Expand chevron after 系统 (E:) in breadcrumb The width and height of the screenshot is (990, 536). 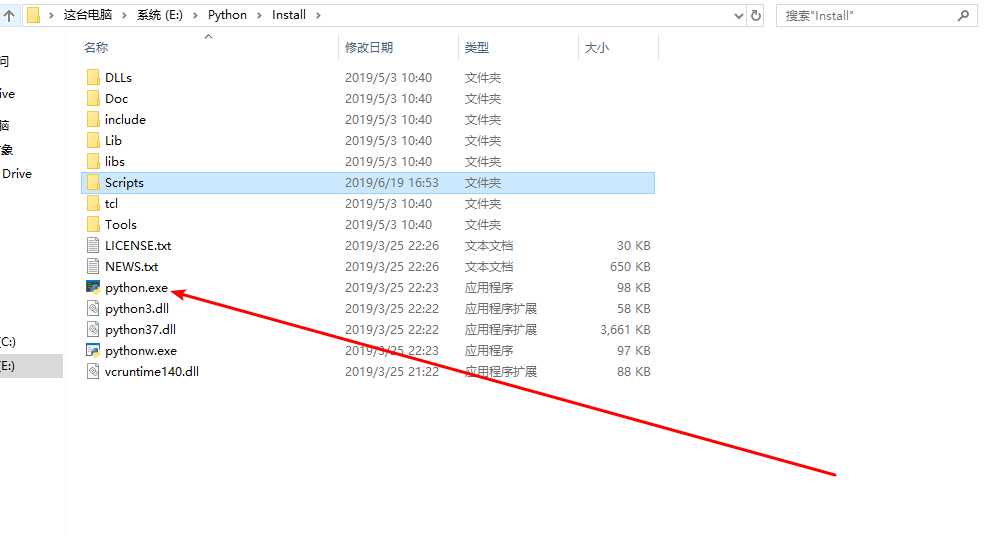click(195, 15)
